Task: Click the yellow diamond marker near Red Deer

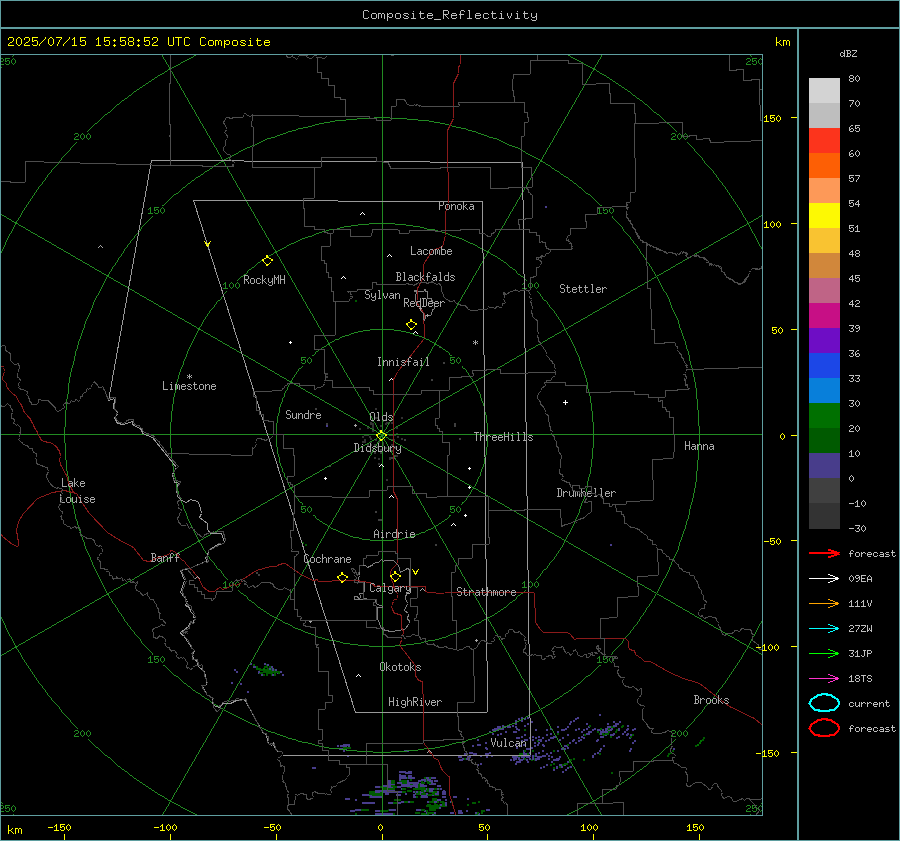Action: [411, 325]
